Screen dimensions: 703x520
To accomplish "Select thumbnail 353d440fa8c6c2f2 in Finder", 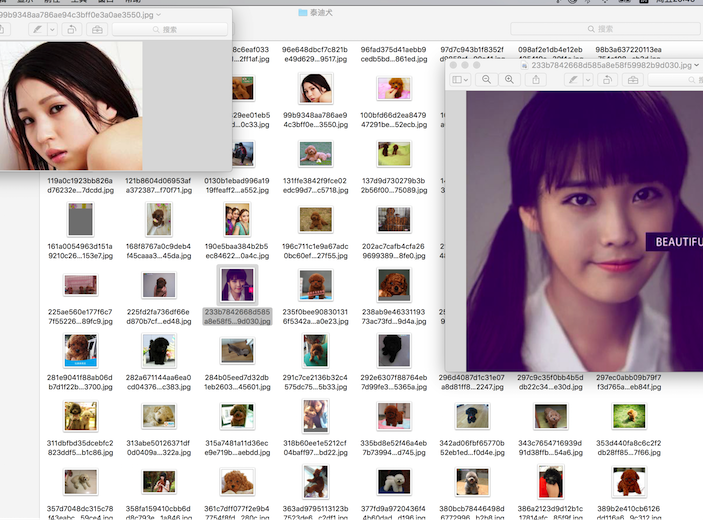I will (629, 416).
